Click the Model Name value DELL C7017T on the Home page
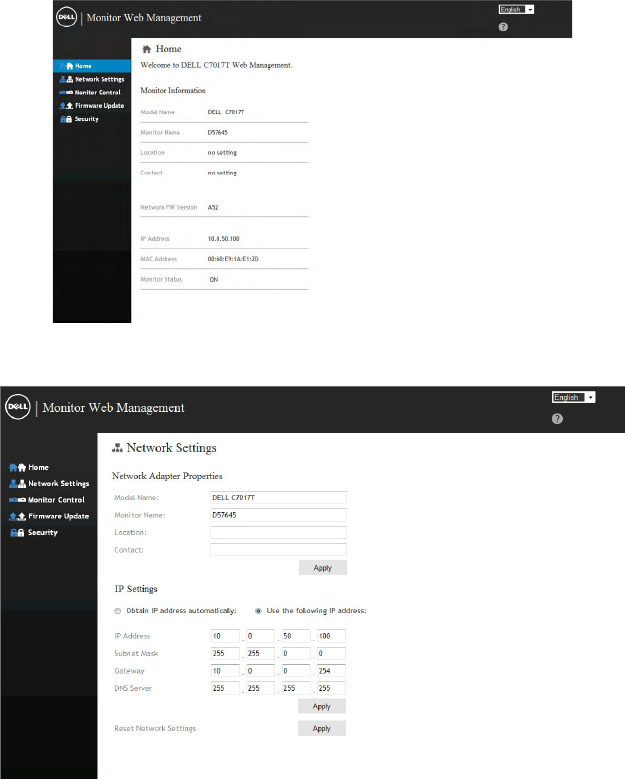 (226, 112)
